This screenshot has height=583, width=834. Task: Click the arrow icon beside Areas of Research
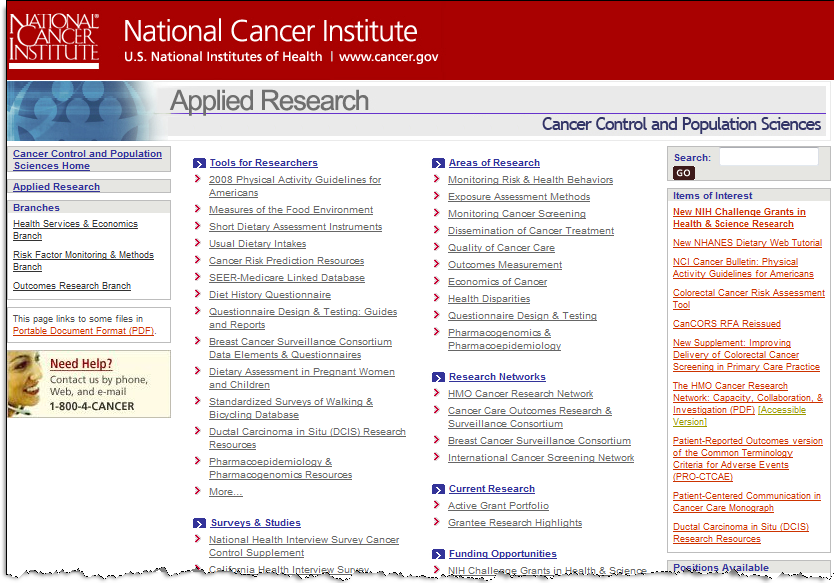point(439,163)
